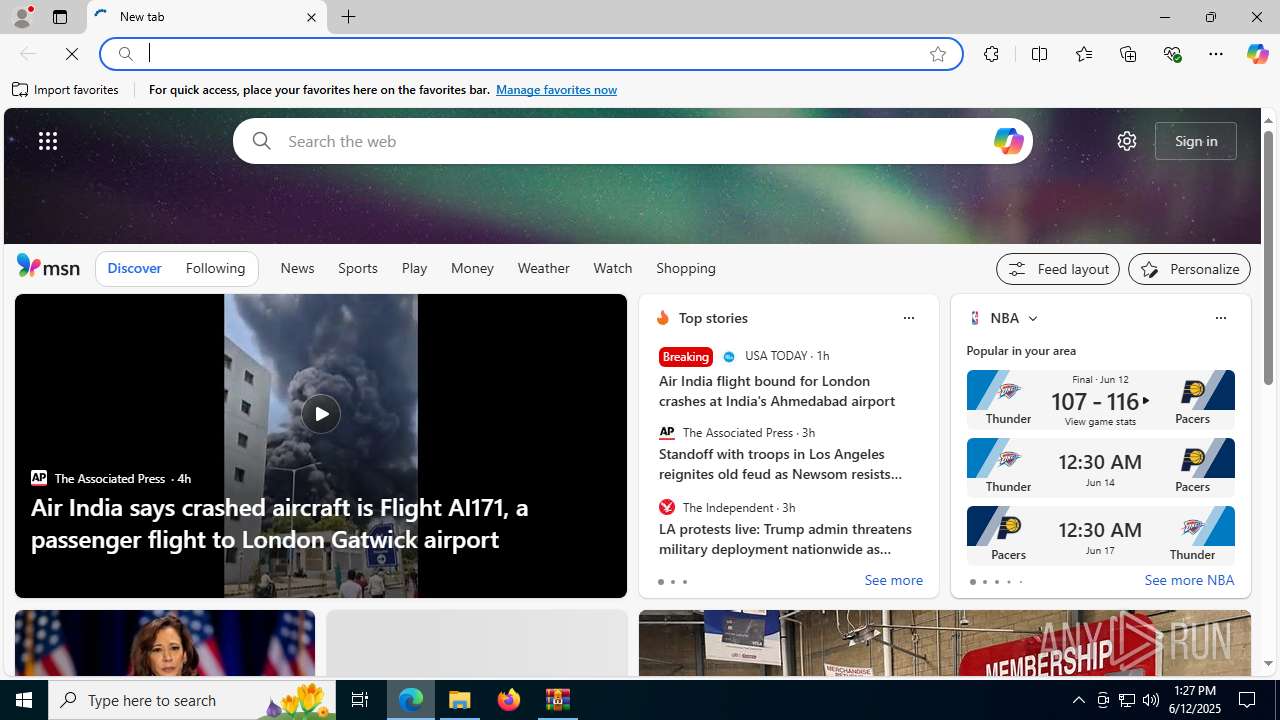Image resolution: width=1280 pixels, height=720 pixels.
Task: Open the Sports tab
Action: [x=358, y=268]
